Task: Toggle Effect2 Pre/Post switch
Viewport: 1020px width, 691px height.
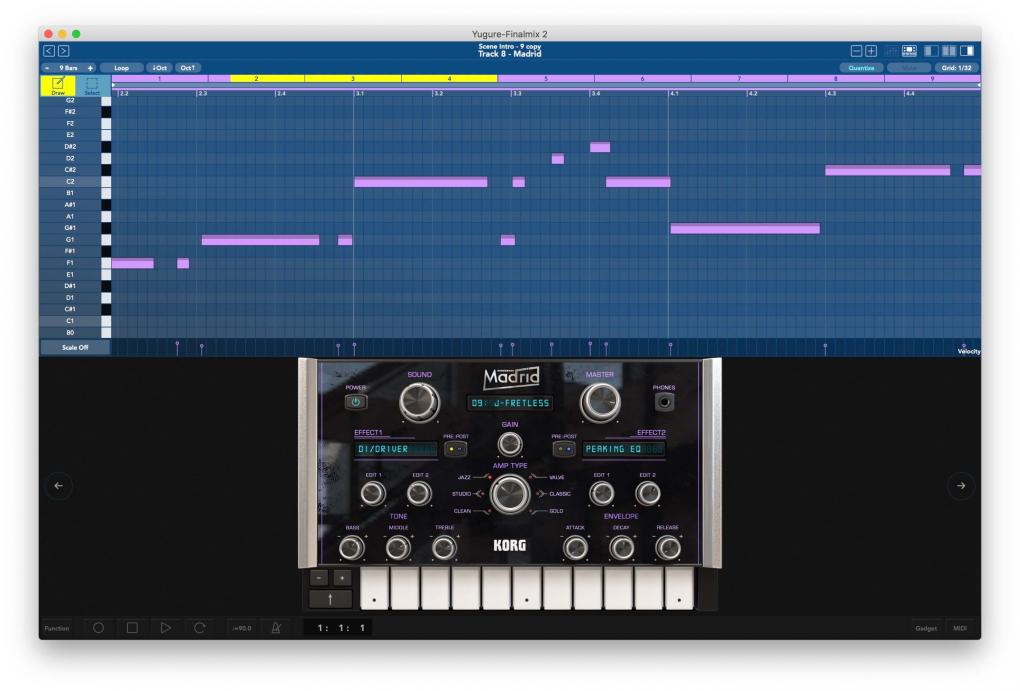Action: coord(563,449)
